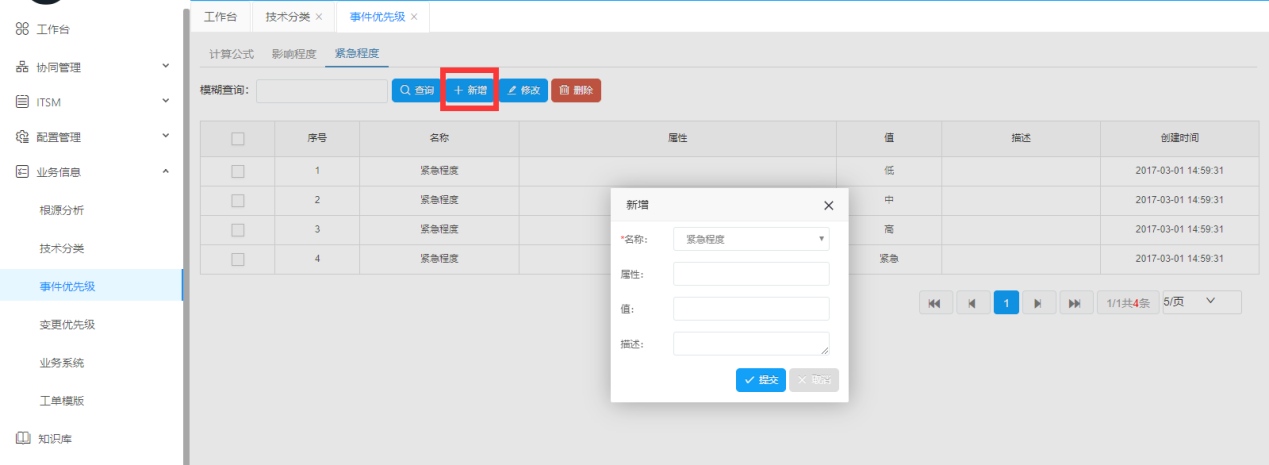The height and width of the screenshot is (465, 1269).
Task: Go to previous page arrow
Action: click(971, 303)
